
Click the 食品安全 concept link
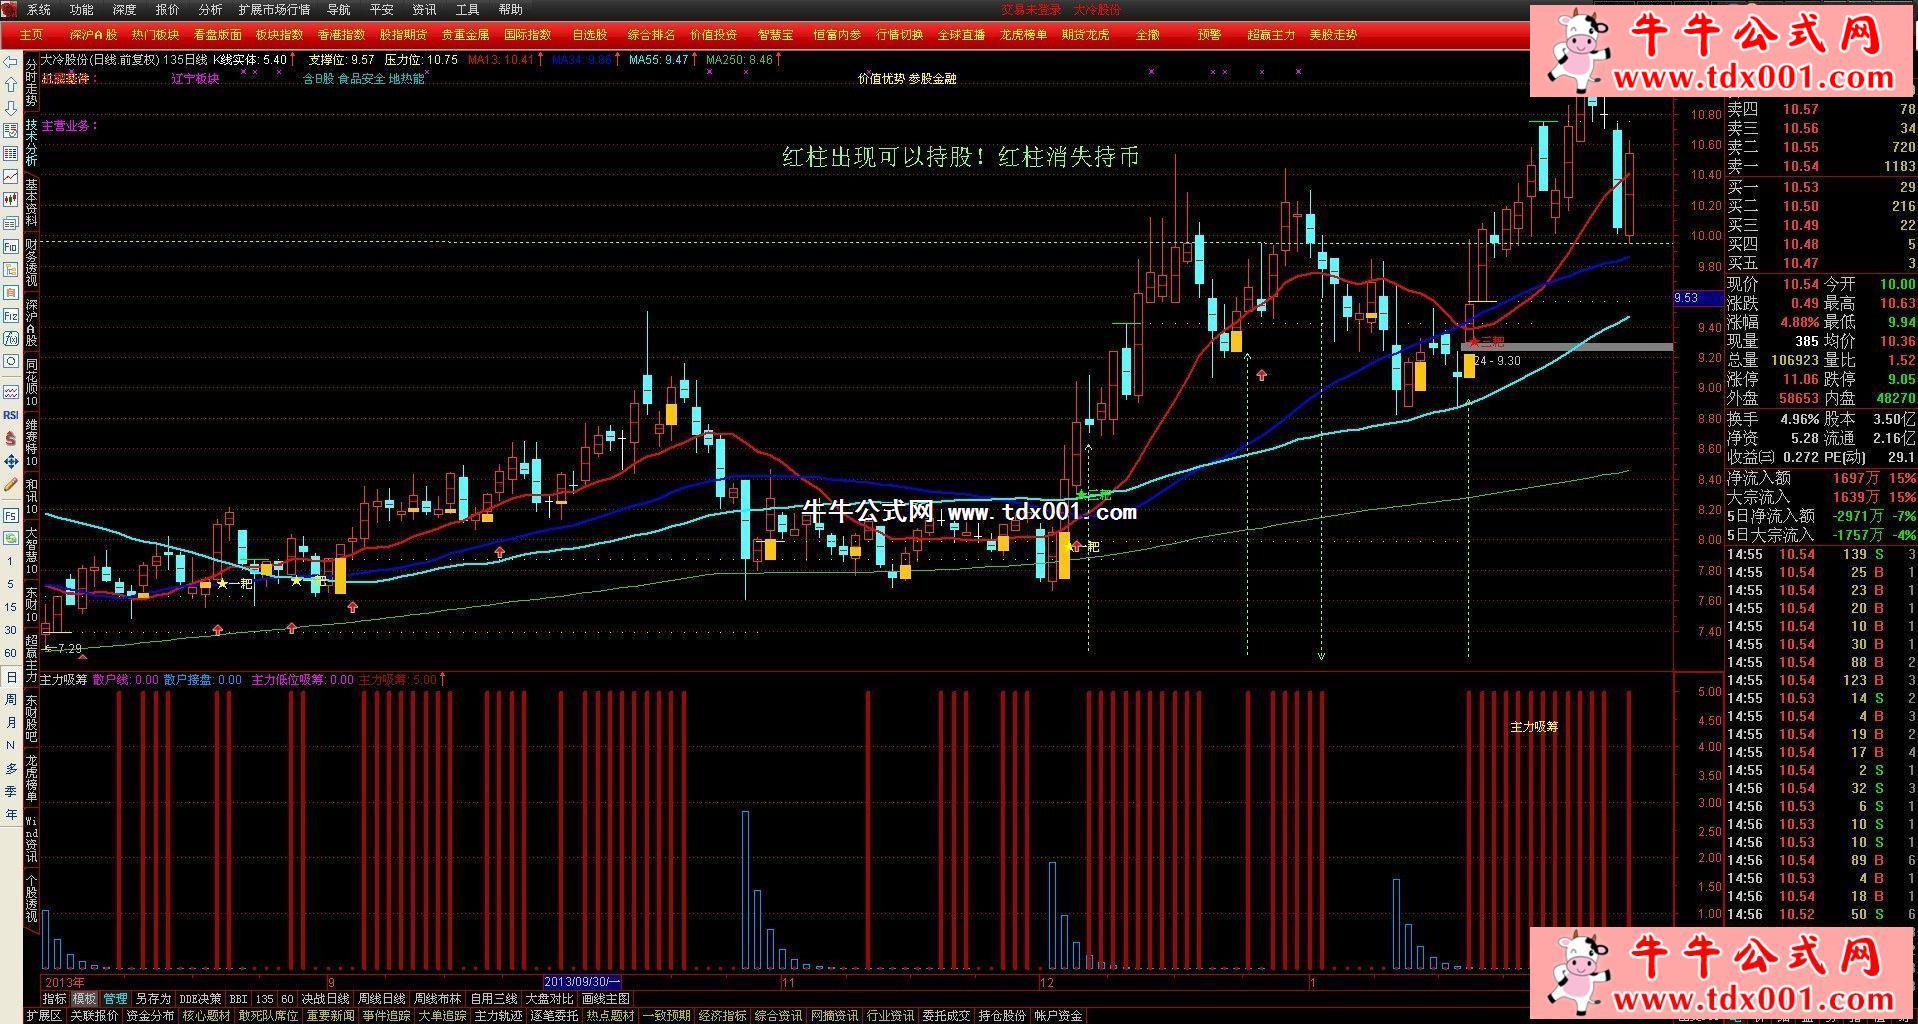(361, 78)
